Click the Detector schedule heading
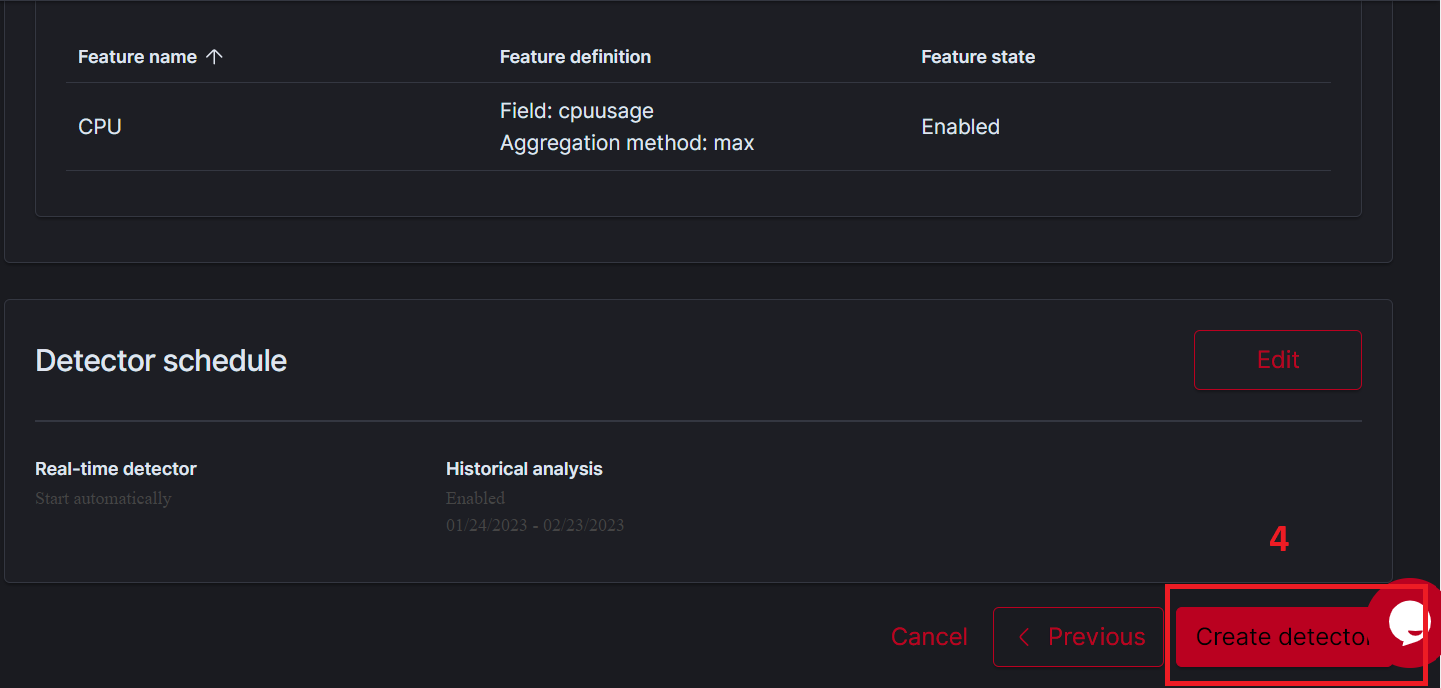1441x688 pixels. click(x=161, y=360)
